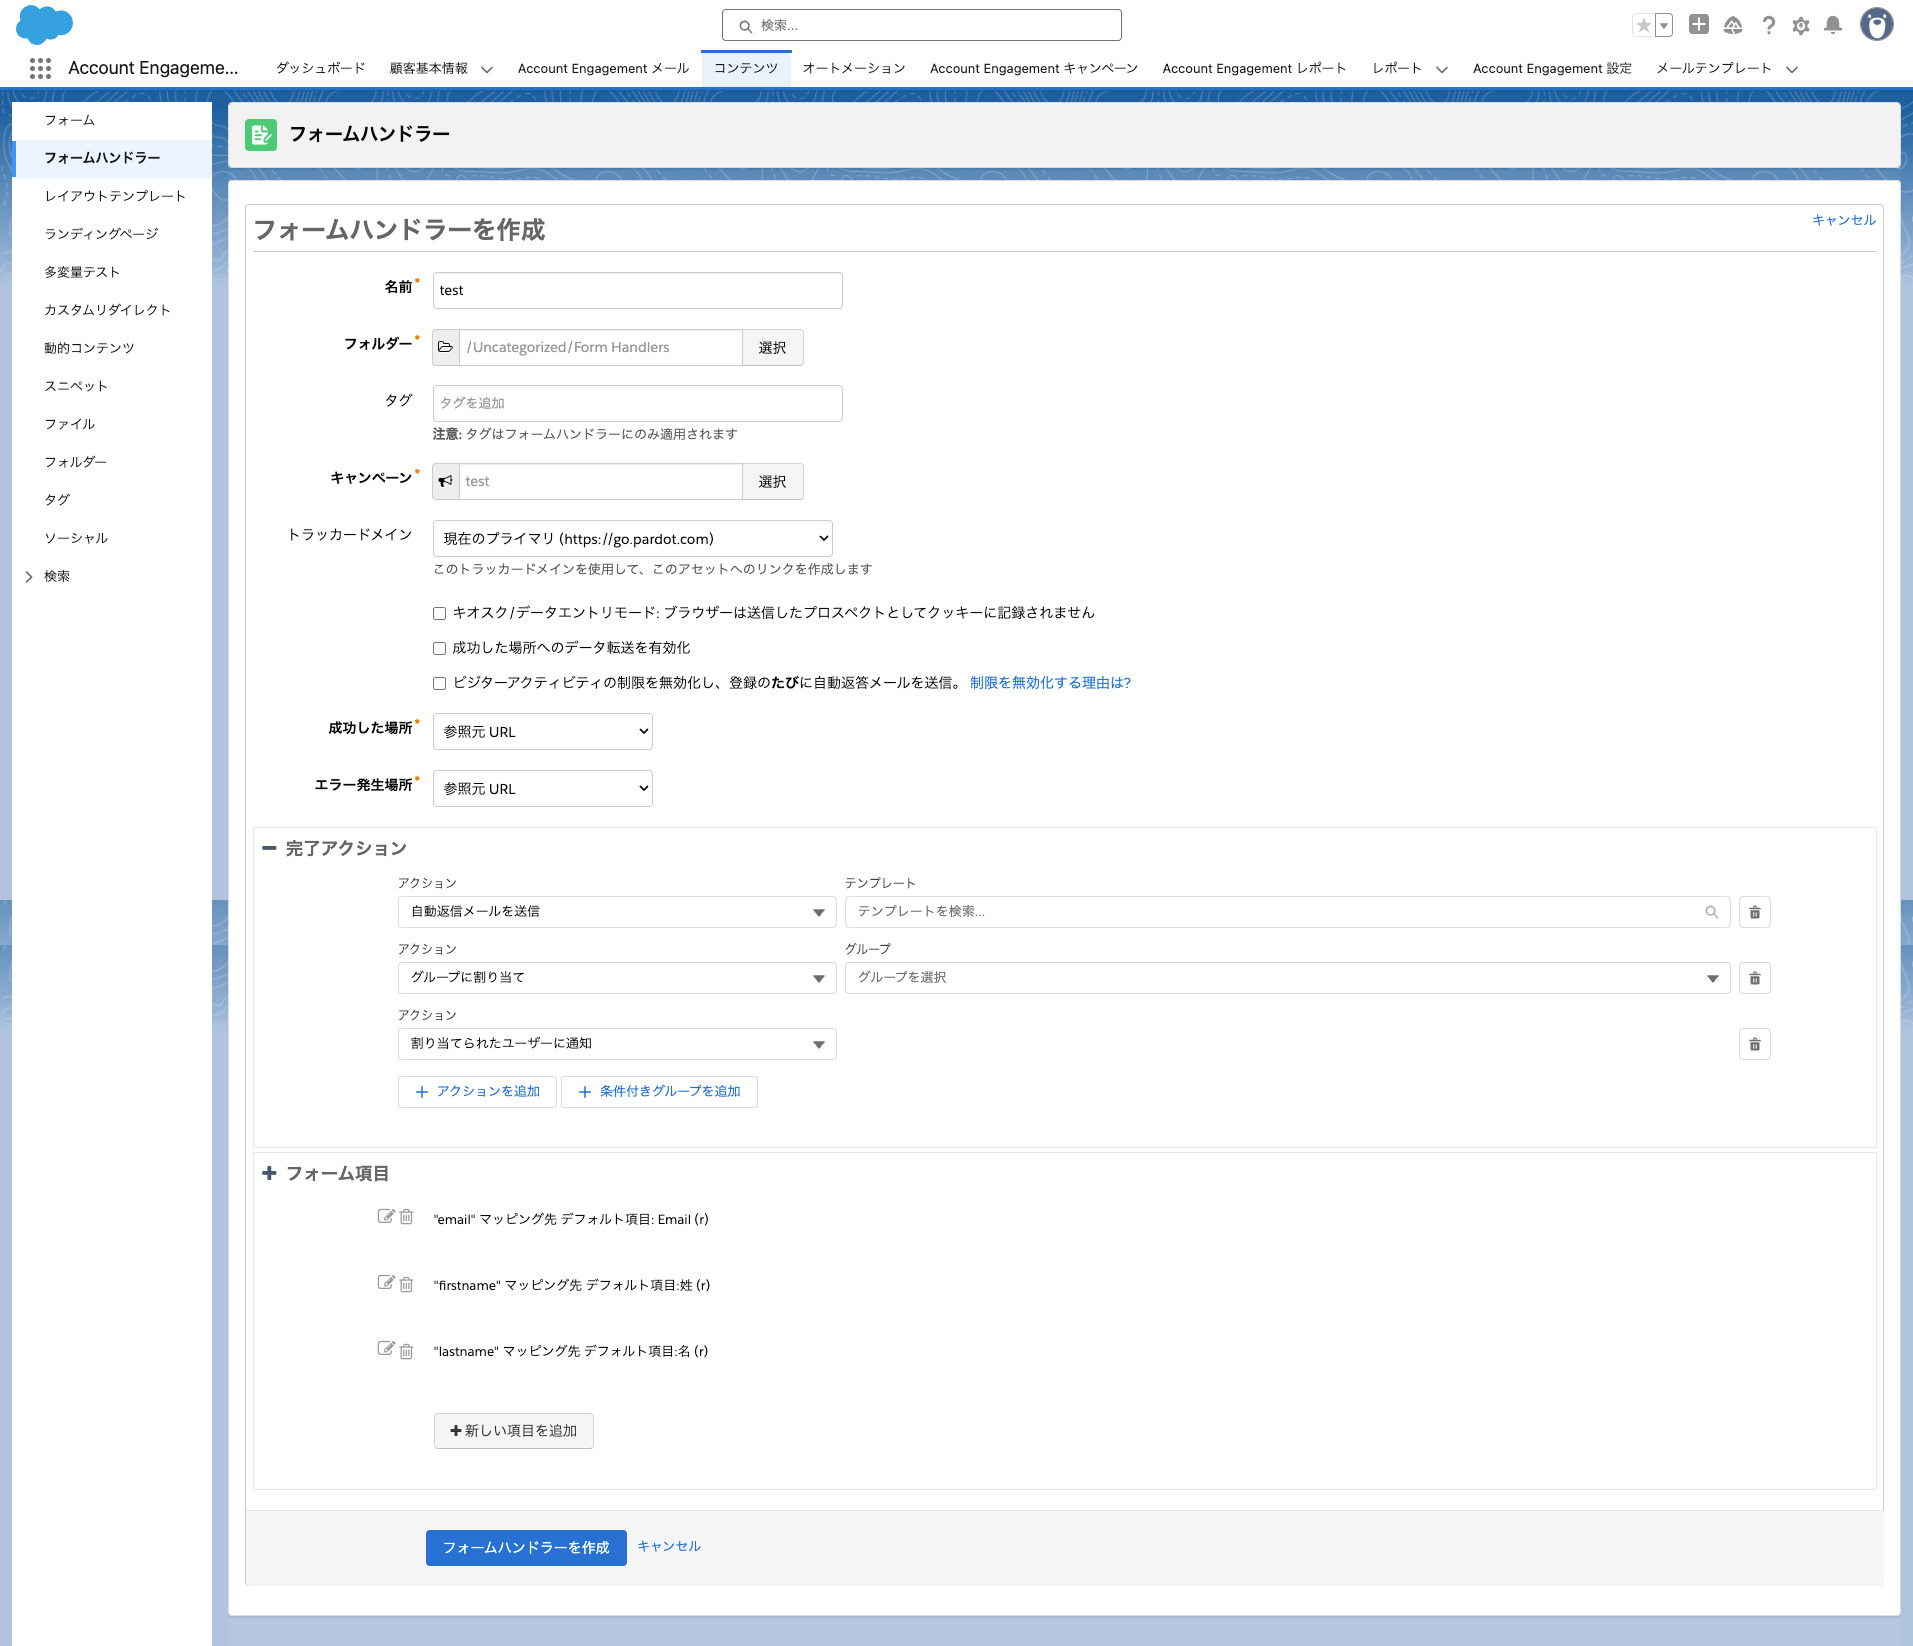Click the global 検索 box

coord(921,25)
